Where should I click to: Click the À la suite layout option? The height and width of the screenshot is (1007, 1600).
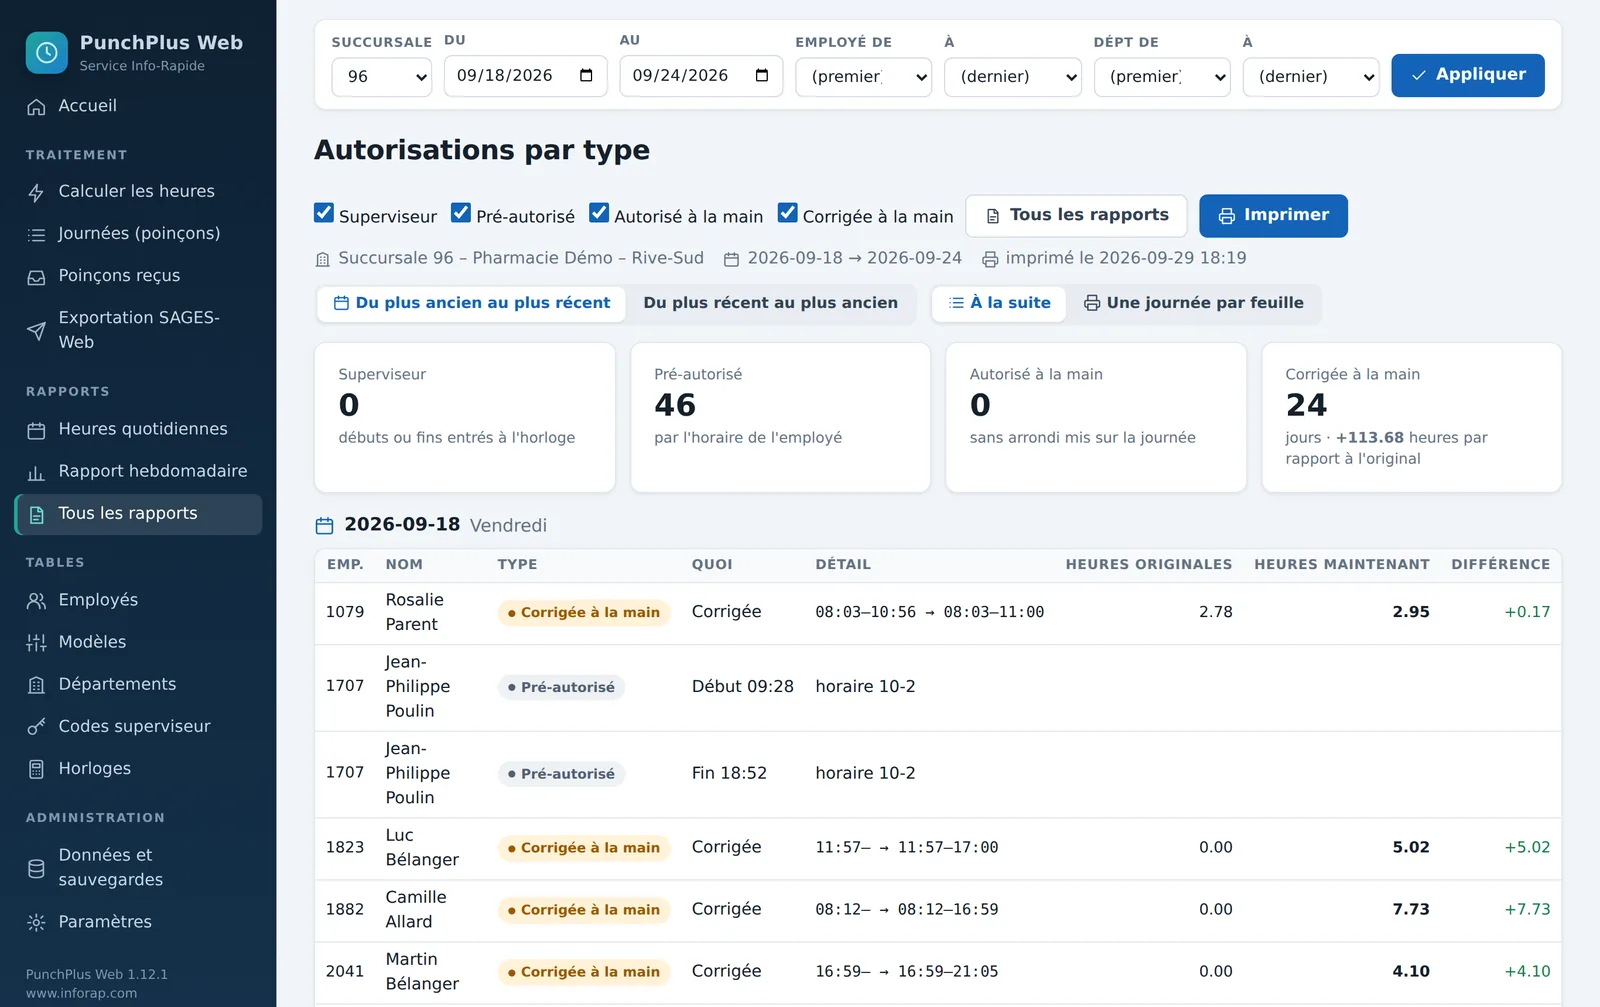point(999,304)
